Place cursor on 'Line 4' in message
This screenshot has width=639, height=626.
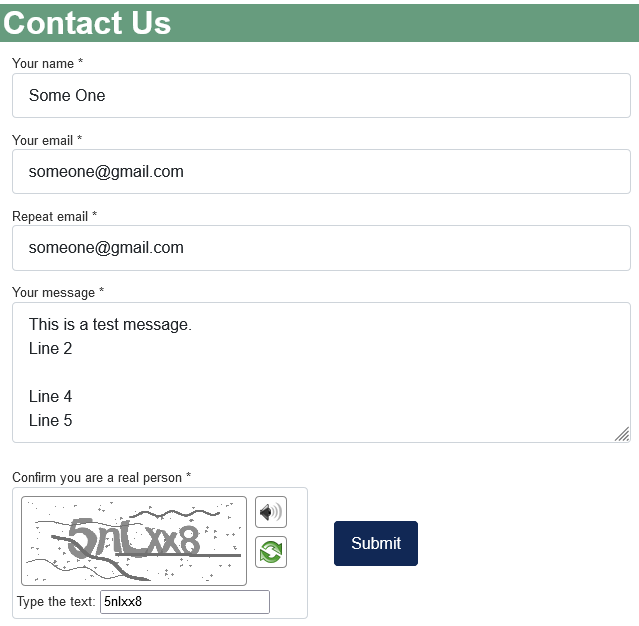click(x=51, y=397)
